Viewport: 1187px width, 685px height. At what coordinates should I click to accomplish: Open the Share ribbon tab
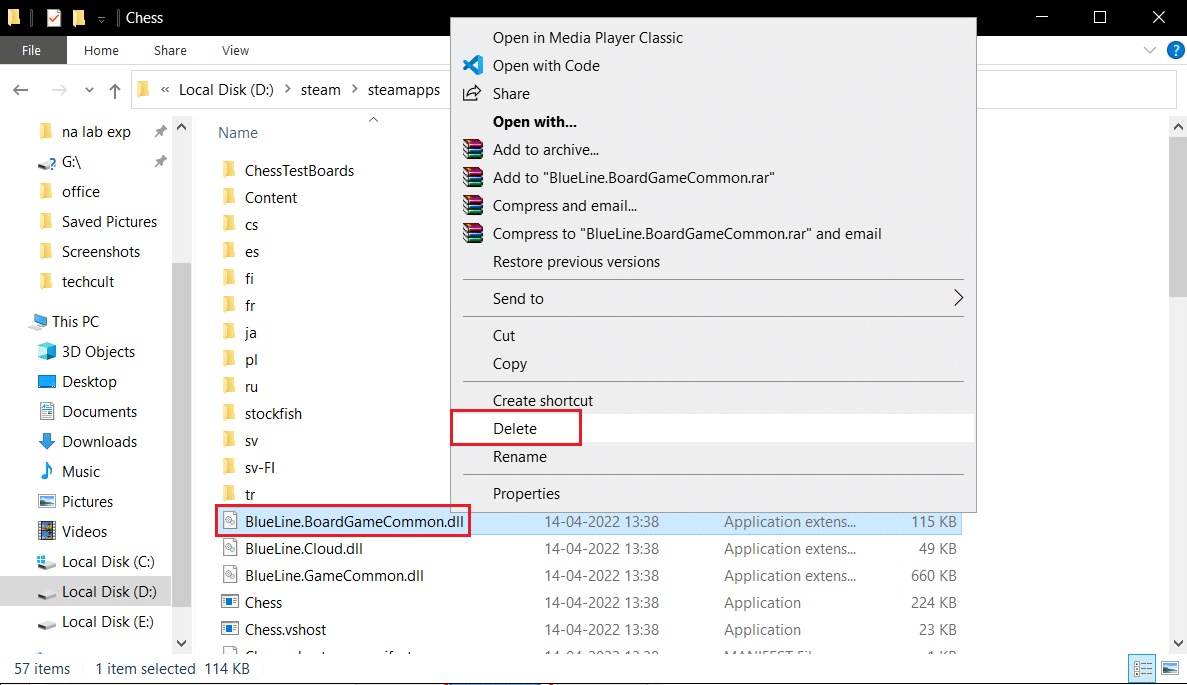click(x=170, y=50)
